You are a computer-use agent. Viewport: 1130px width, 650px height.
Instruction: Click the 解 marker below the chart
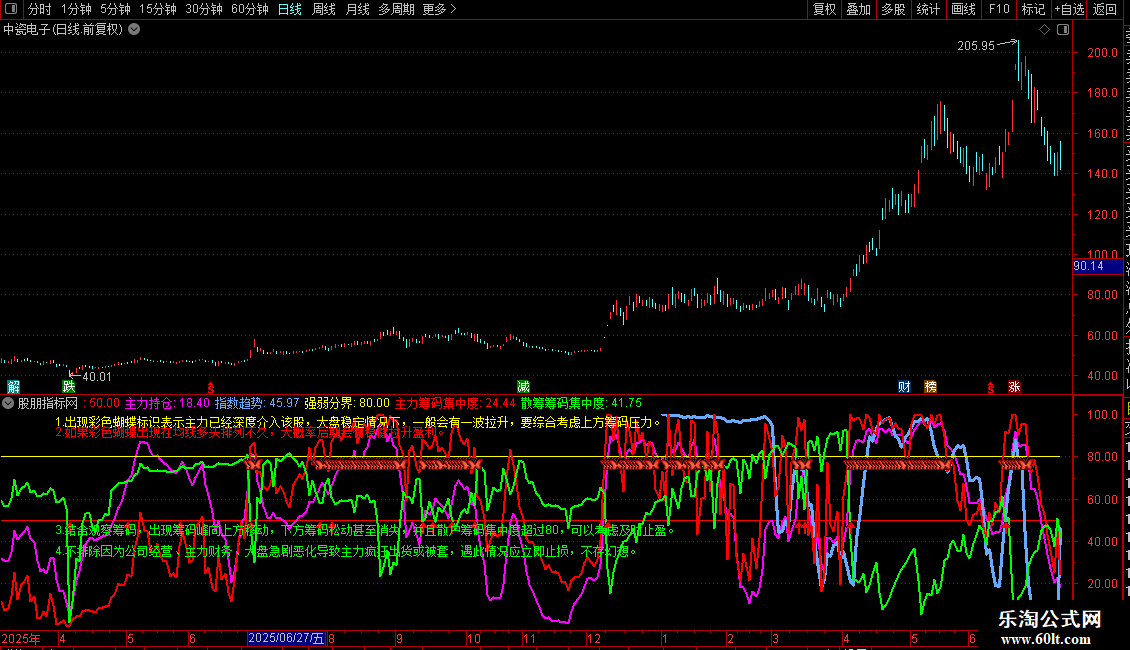pos(14,387)
